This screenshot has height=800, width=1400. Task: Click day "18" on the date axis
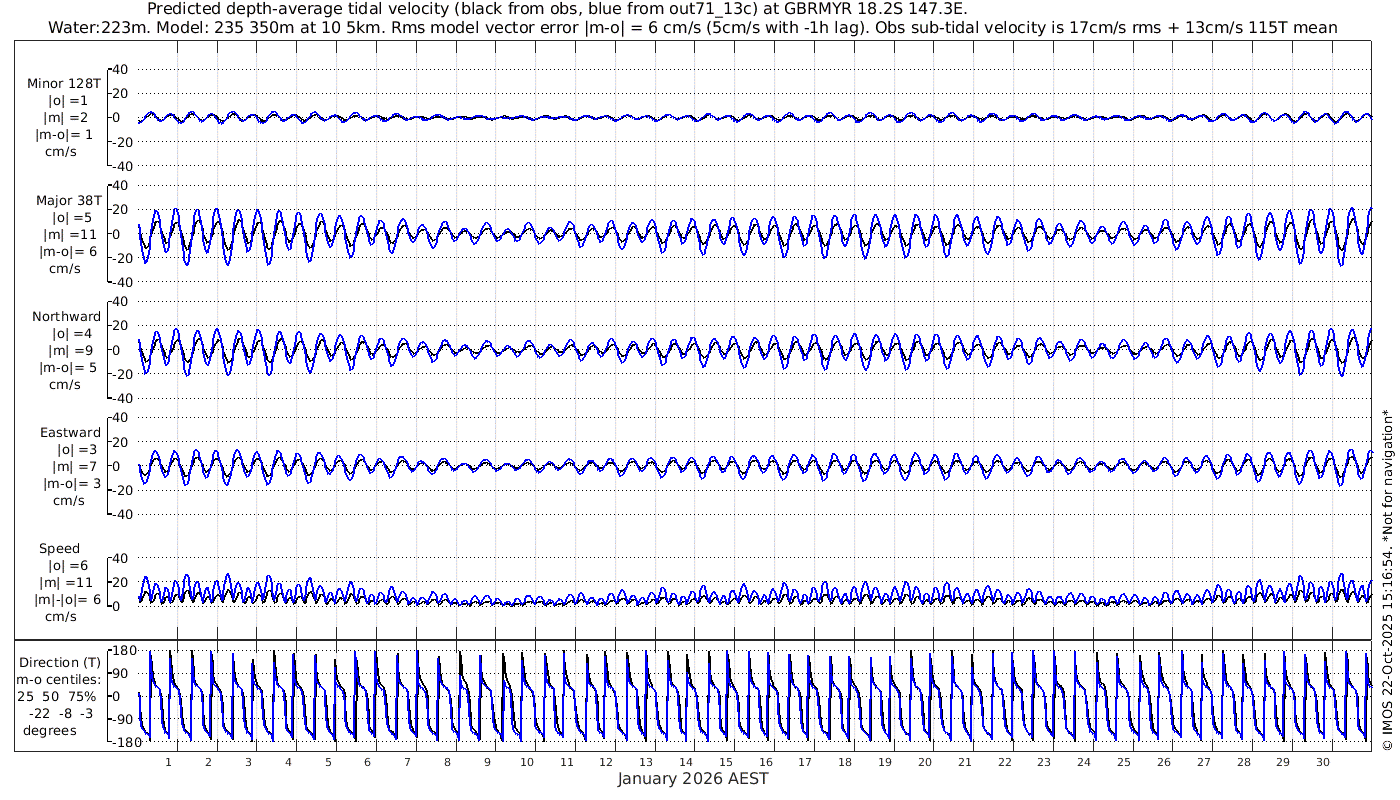click(845, 762)
